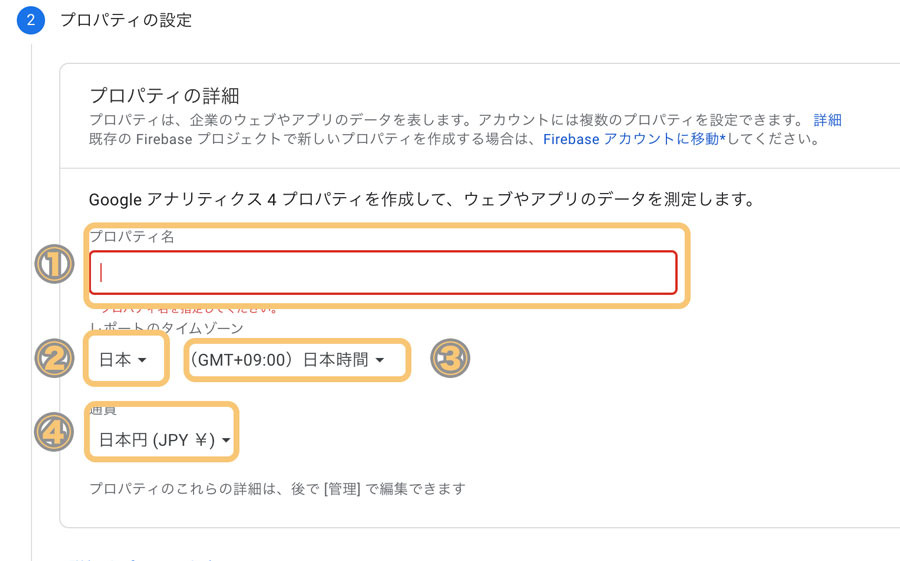Click the blue step 2 circle icon
900x561 pixels.
coord(30,20)
